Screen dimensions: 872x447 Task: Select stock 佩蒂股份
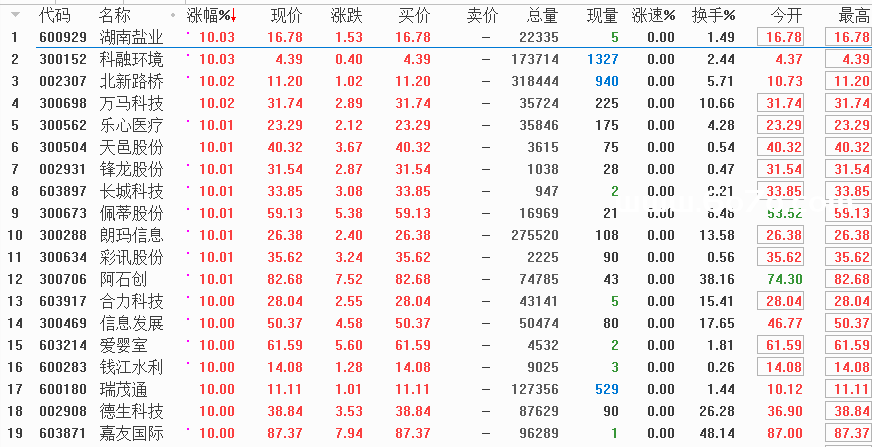pyautogui.click(x=131, y=213)
